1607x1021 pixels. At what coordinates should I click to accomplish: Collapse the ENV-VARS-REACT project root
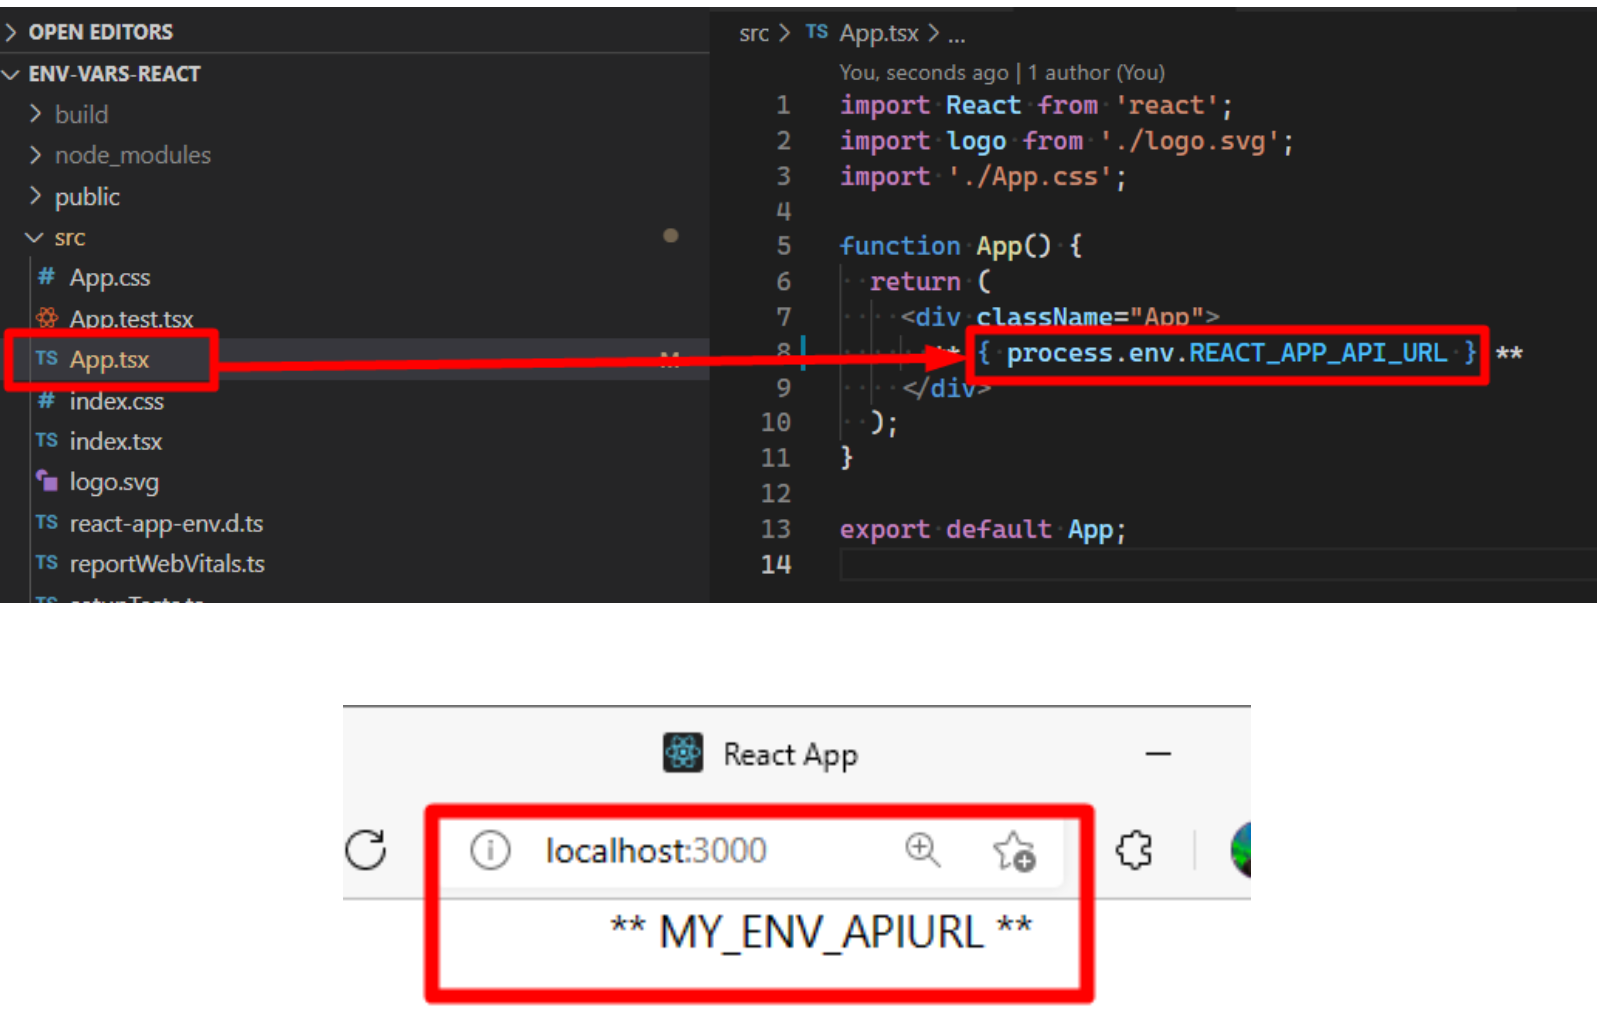114,74
